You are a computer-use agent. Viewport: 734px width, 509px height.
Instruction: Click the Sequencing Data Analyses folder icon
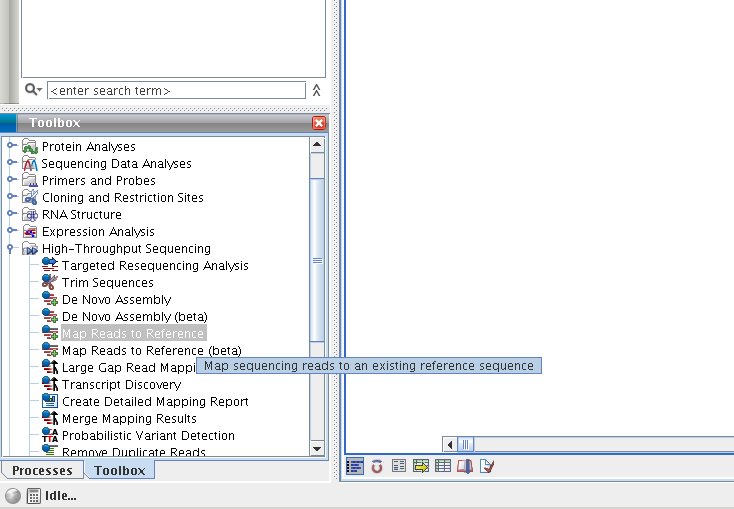(30, 163)
